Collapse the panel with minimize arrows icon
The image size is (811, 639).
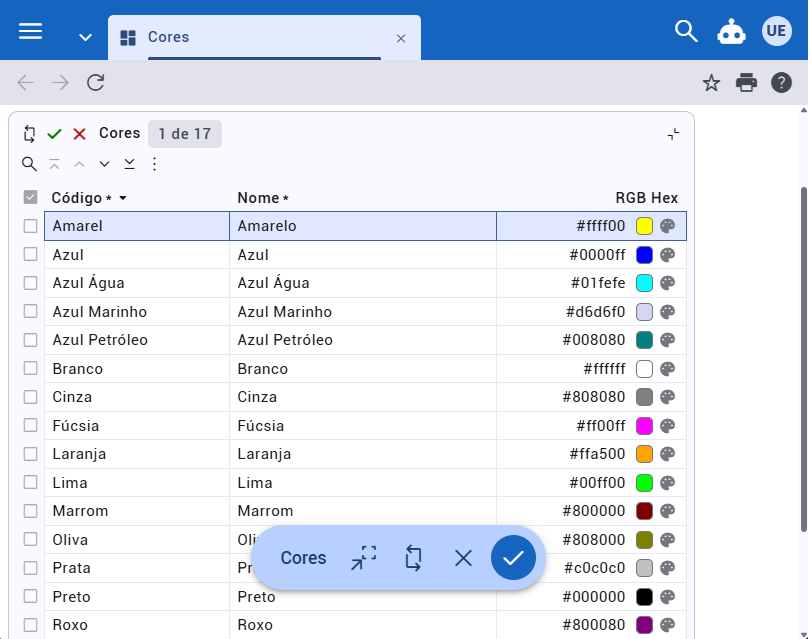673,134
